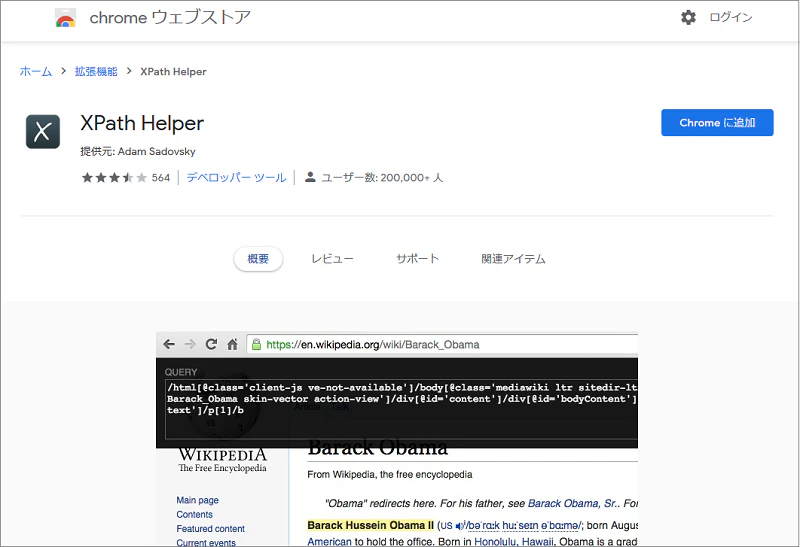Go to the ホーム breadcrumb link
Screen dimensions: 800x547
click(x=36, y=71)
